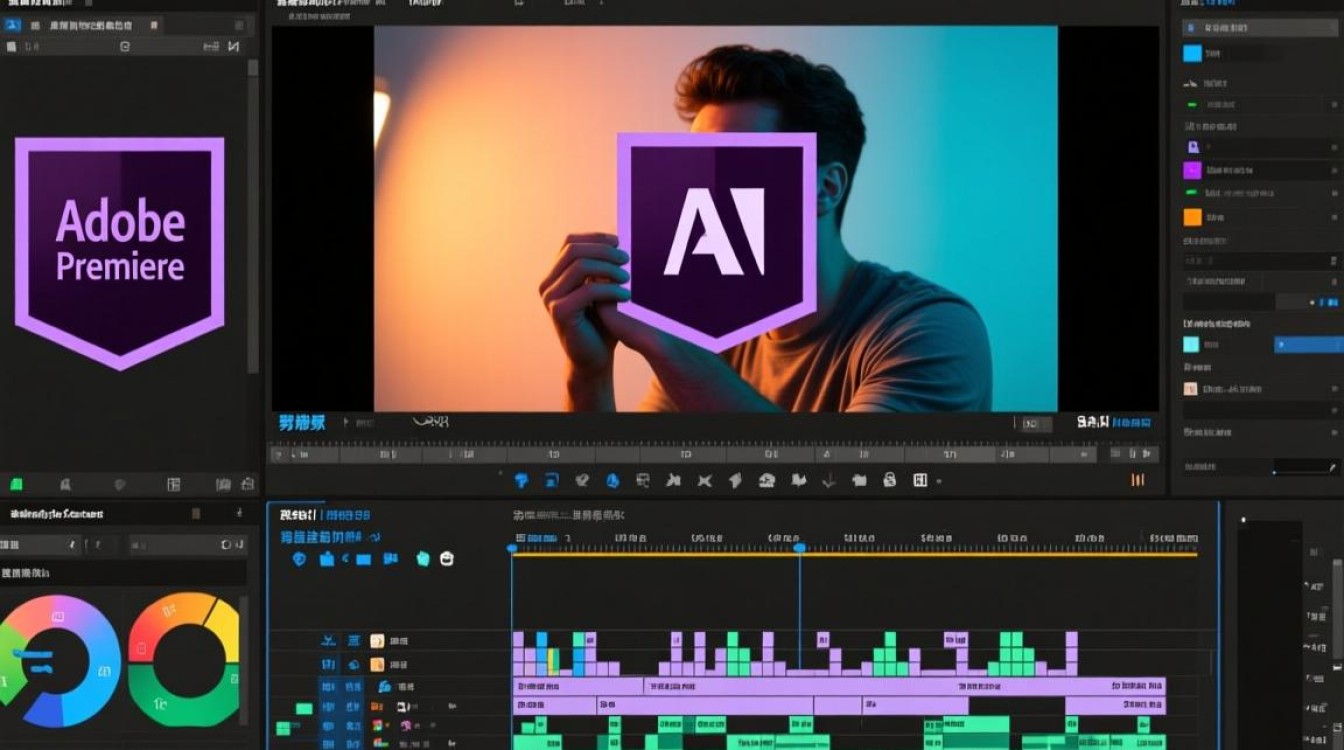Screen dimensions: 1344x750
Task: Click the pencil icon in the right panel
Action: (x=1330, y=466)
